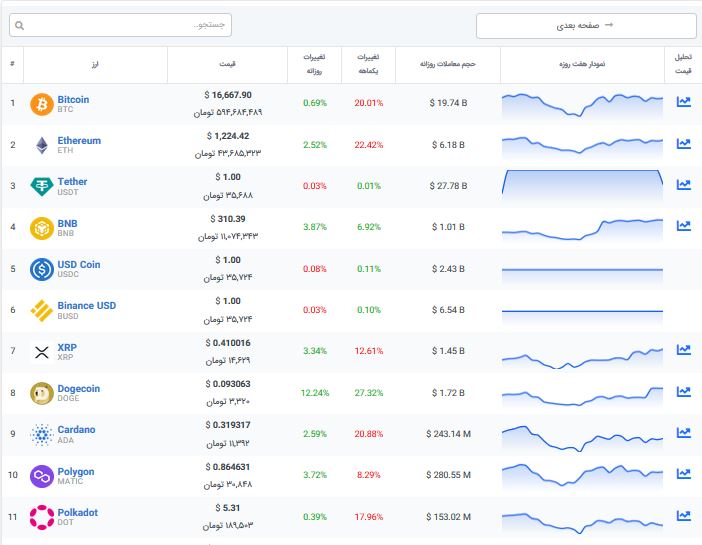The height and width of the screenshot is (545, 702).
Task: Select Dogecoin daily change 12.24%
Action: pos(315,393)
